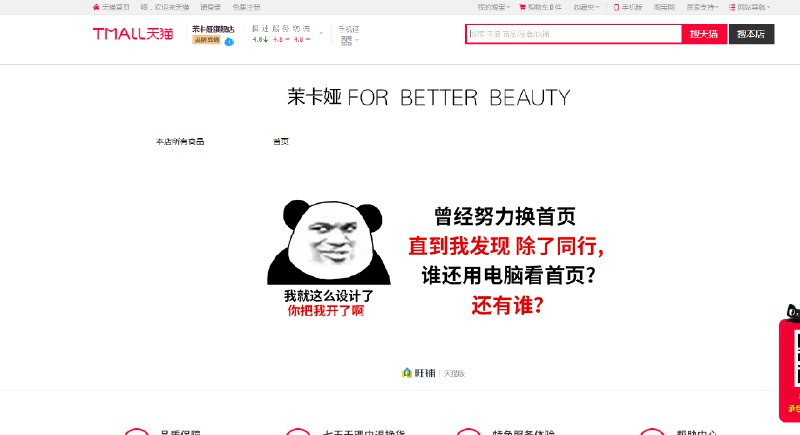Image resolution: width=800 pixels, height=435 pixels.
Task: Click the 旺铺 shop icon at page bottom
Action: pyautogui.click(x=407, y=373)
